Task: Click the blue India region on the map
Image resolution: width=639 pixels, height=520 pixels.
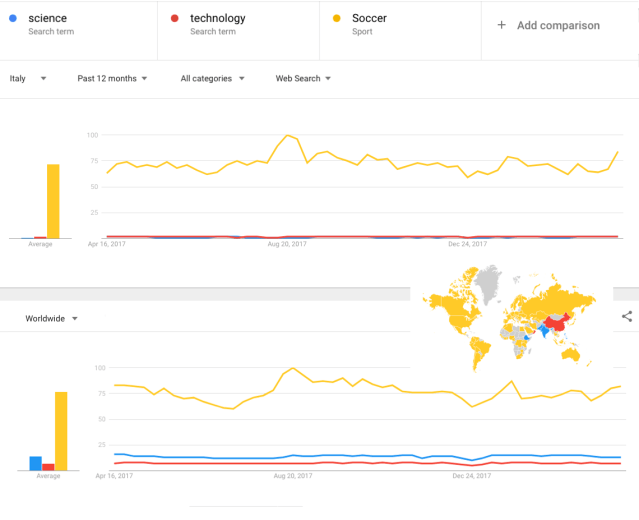Action: coord(543,331)
